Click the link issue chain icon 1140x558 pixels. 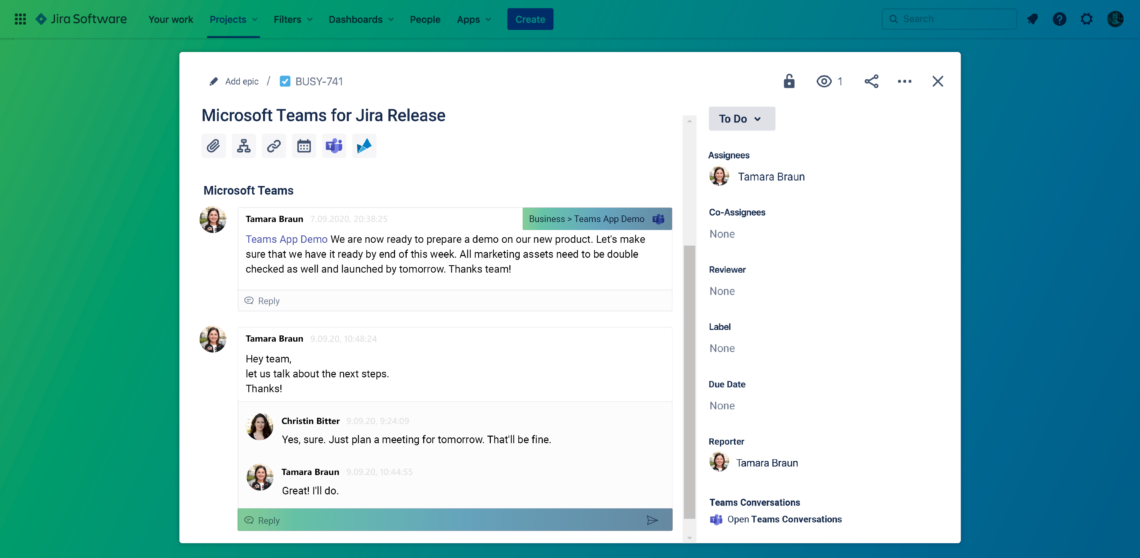click(x=273, y=146)
